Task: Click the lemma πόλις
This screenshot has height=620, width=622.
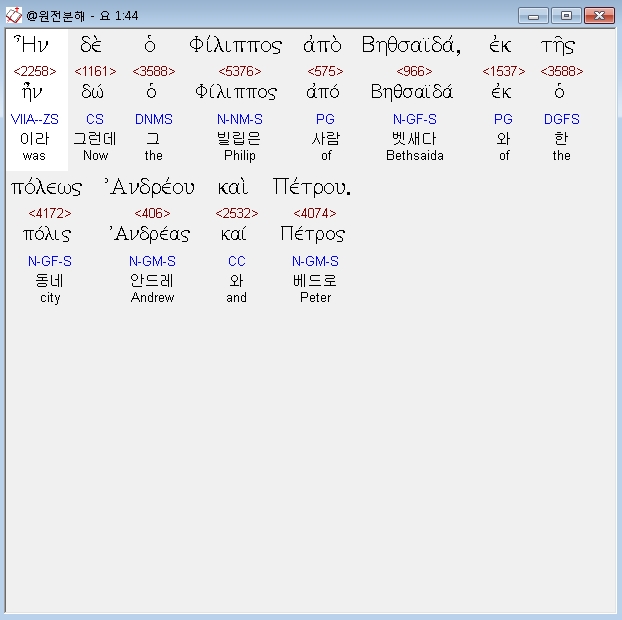Action: pos(47,234)
